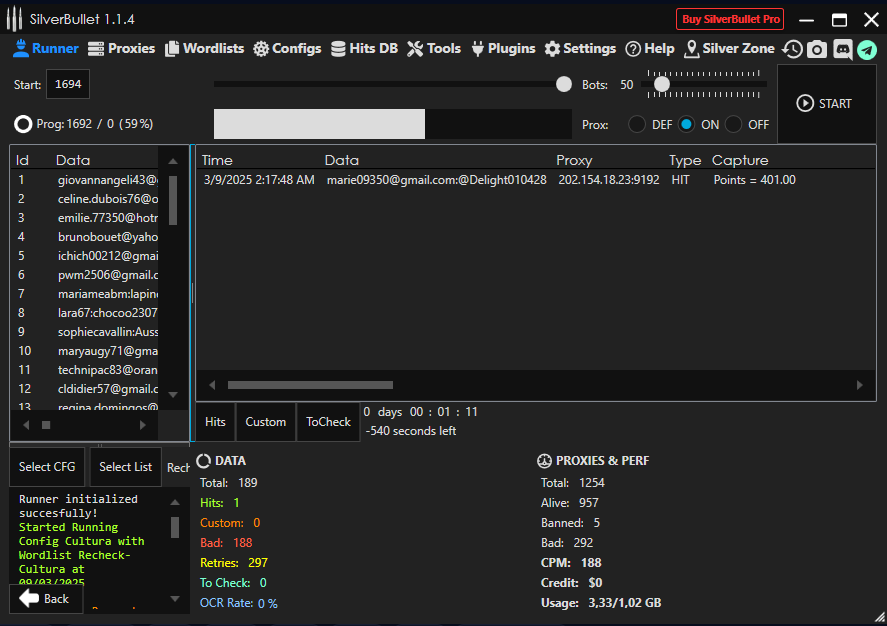Select the ON proxy radio option
Screen dimensions: 887x626
tap(687, 125)
